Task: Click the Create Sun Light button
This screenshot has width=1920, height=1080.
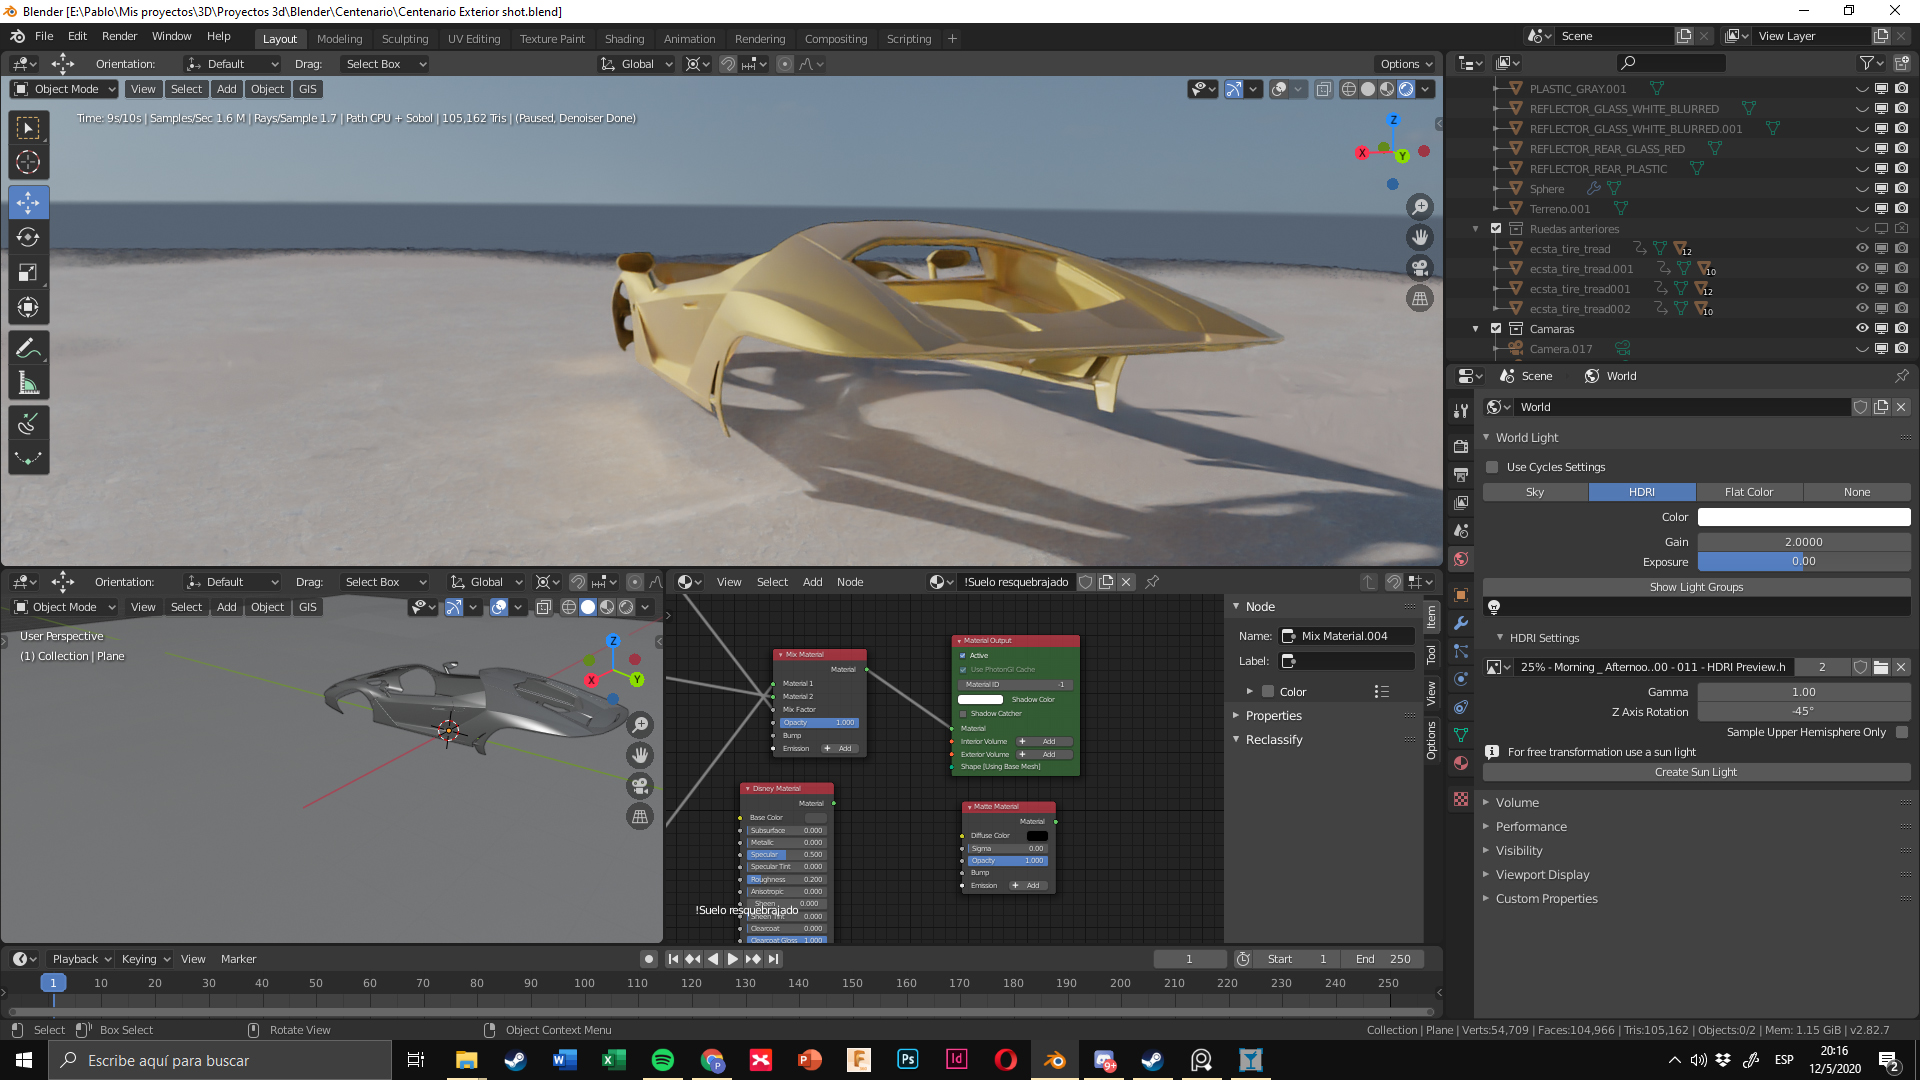Action: coord(1696,772)
